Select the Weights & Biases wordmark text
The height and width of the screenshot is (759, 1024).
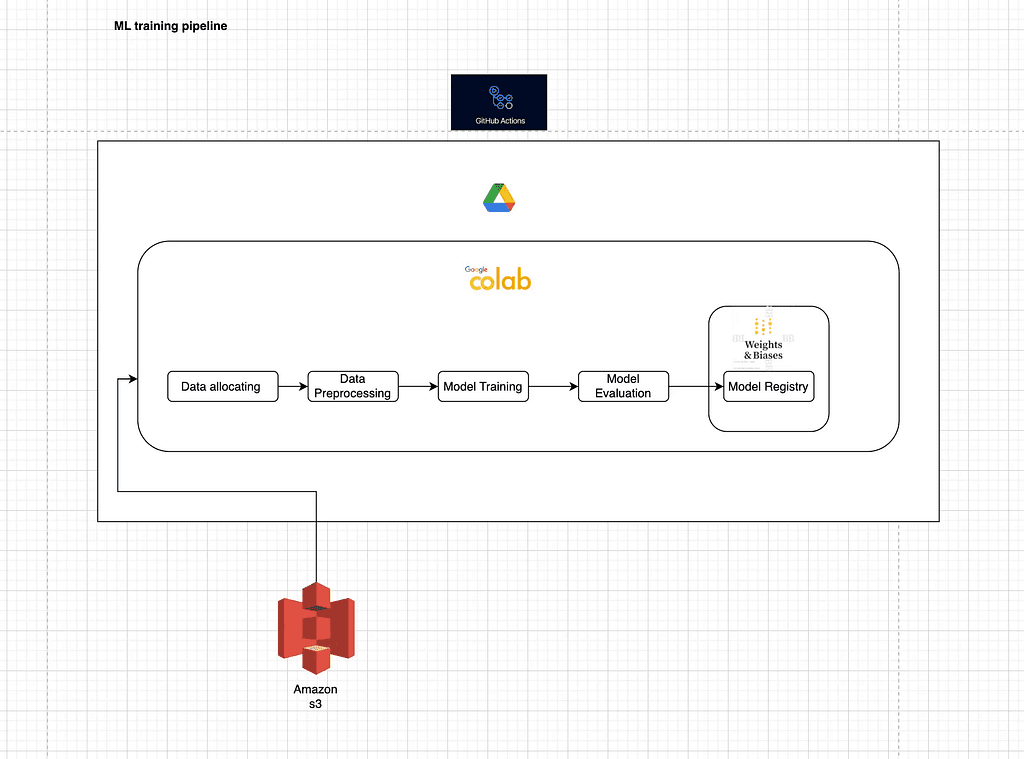762,351
